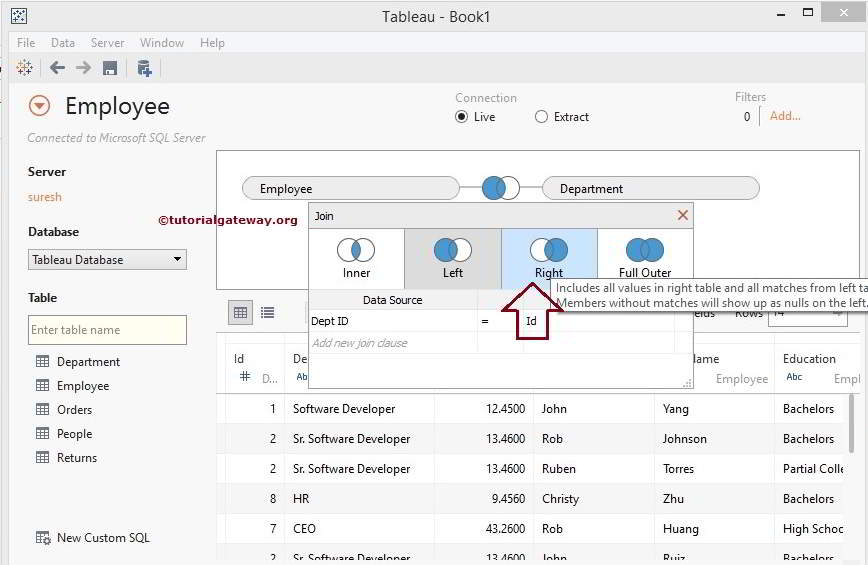The image size is (868, 565).
Task: Select the Right join type
Action: [549, 258]
